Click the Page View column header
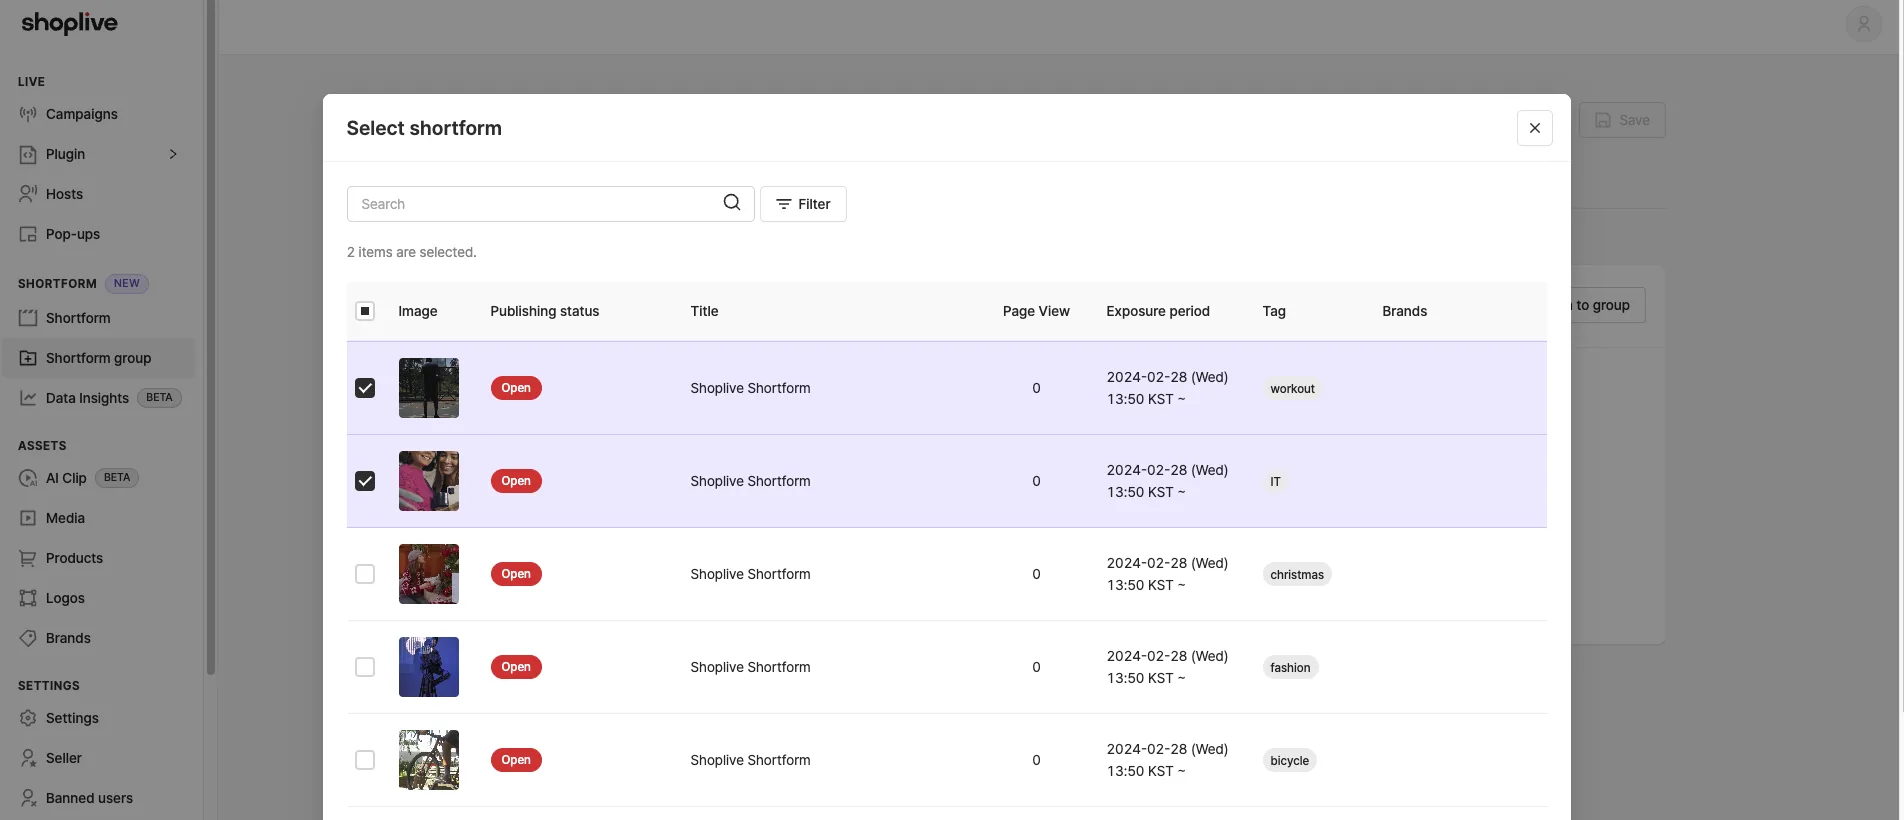 point(1036,311)
